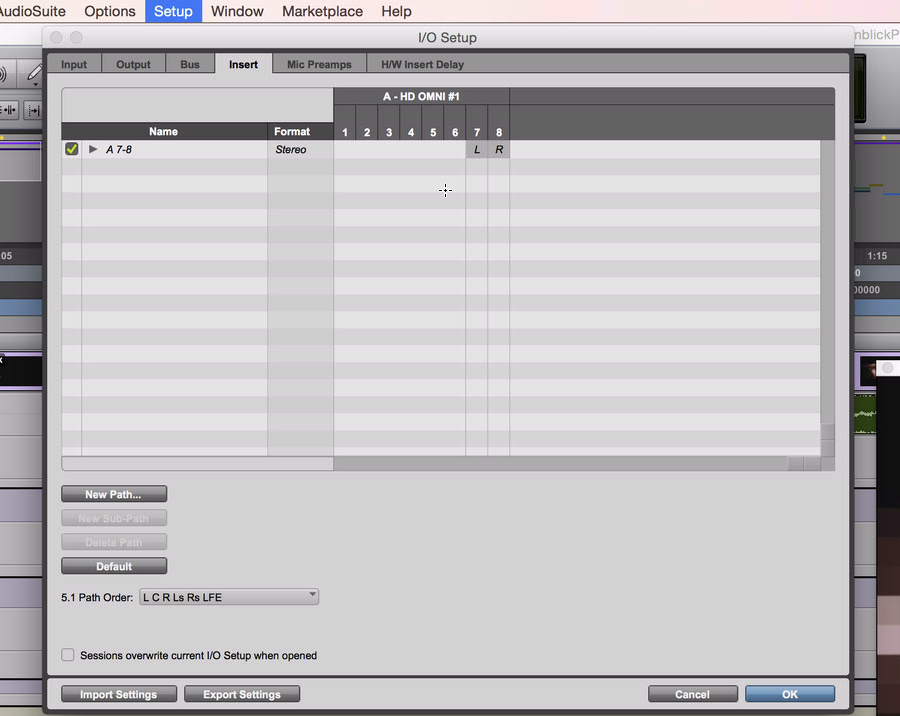Viewport: 900px width, 716px height.
Task: Open the Setup menu
Action: (x=173, y=11)
